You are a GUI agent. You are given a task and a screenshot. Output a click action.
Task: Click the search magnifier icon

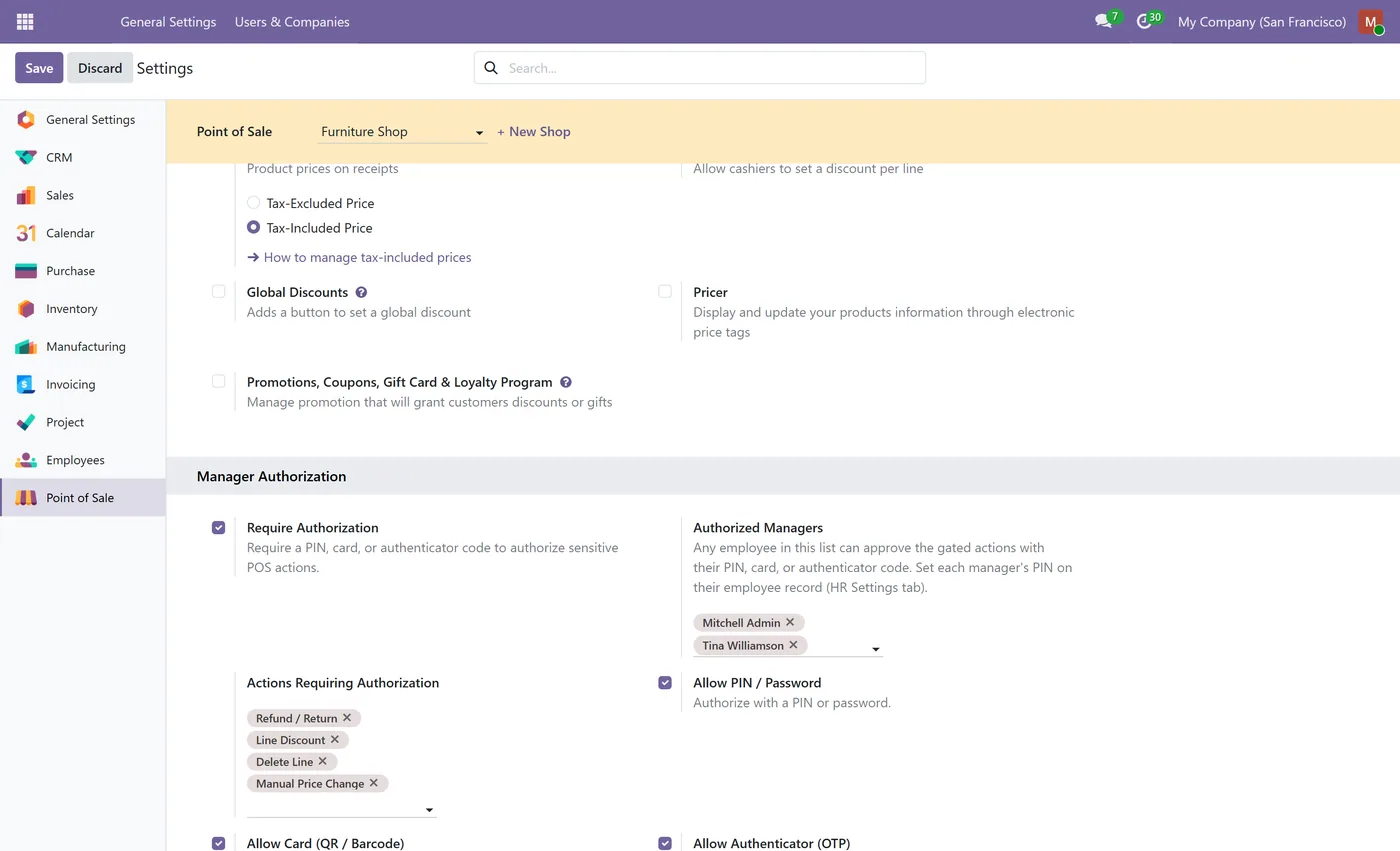tap(491, 68)
